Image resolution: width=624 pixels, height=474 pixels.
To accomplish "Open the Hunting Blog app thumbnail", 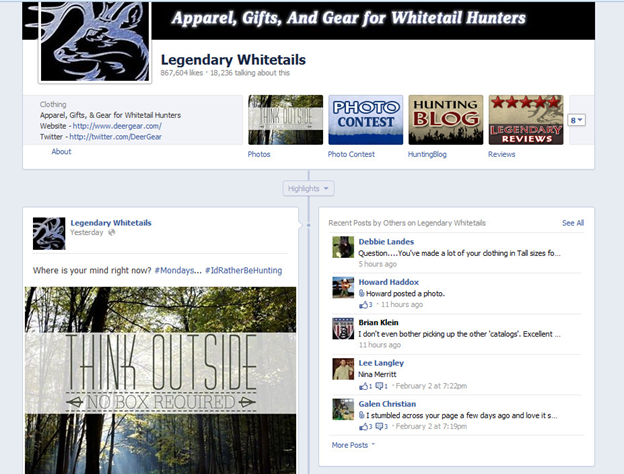I will (446, 120).
